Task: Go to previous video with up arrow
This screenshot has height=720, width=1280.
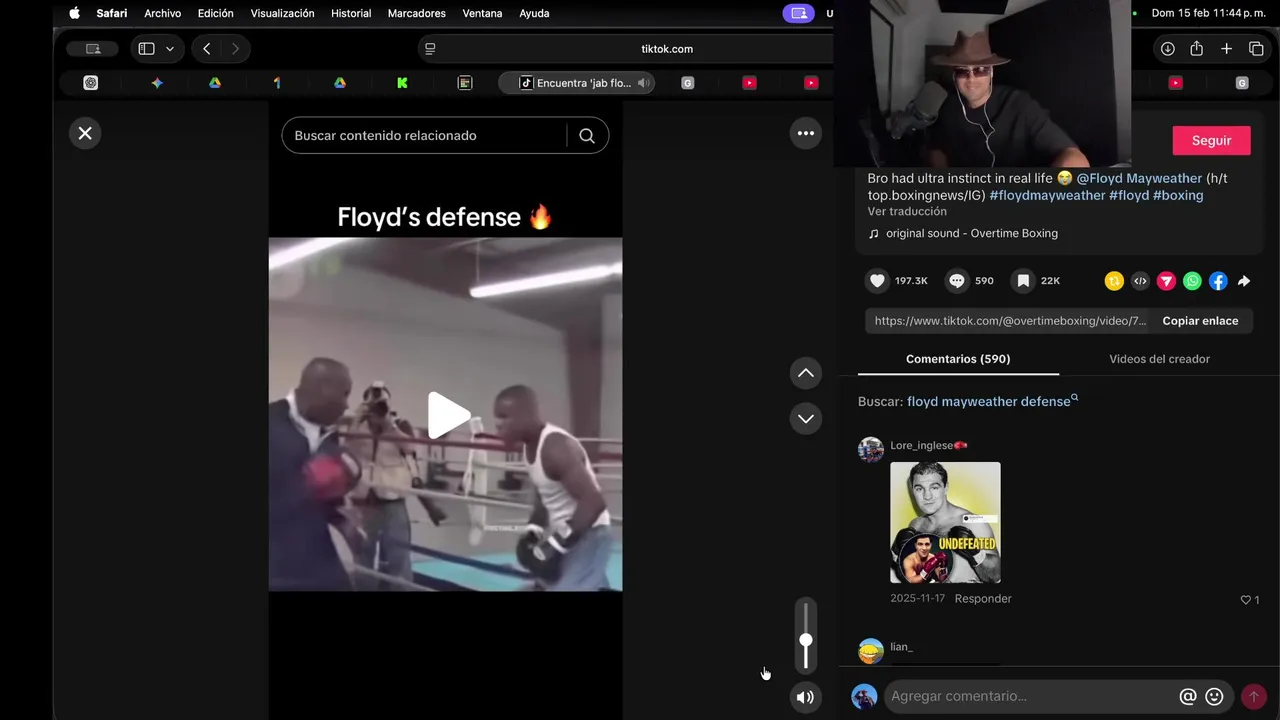Action: pos(806,373)
